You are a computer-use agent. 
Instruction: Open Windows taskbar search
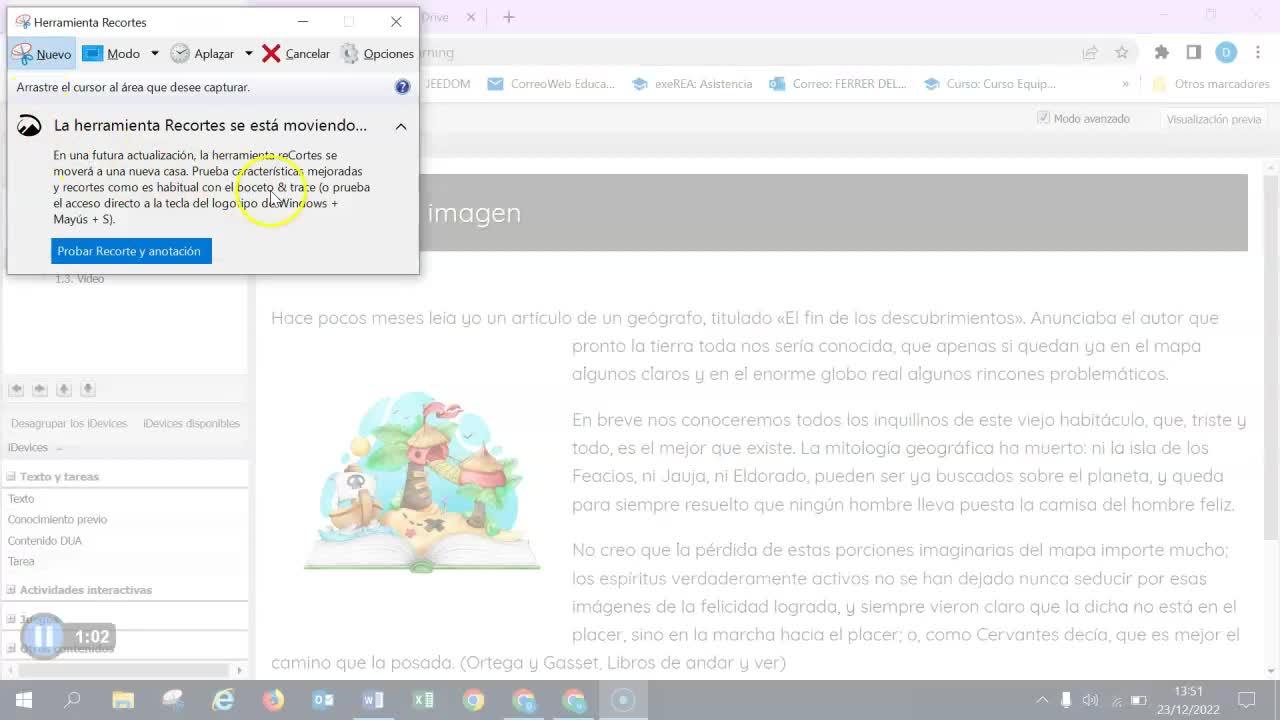72,700
